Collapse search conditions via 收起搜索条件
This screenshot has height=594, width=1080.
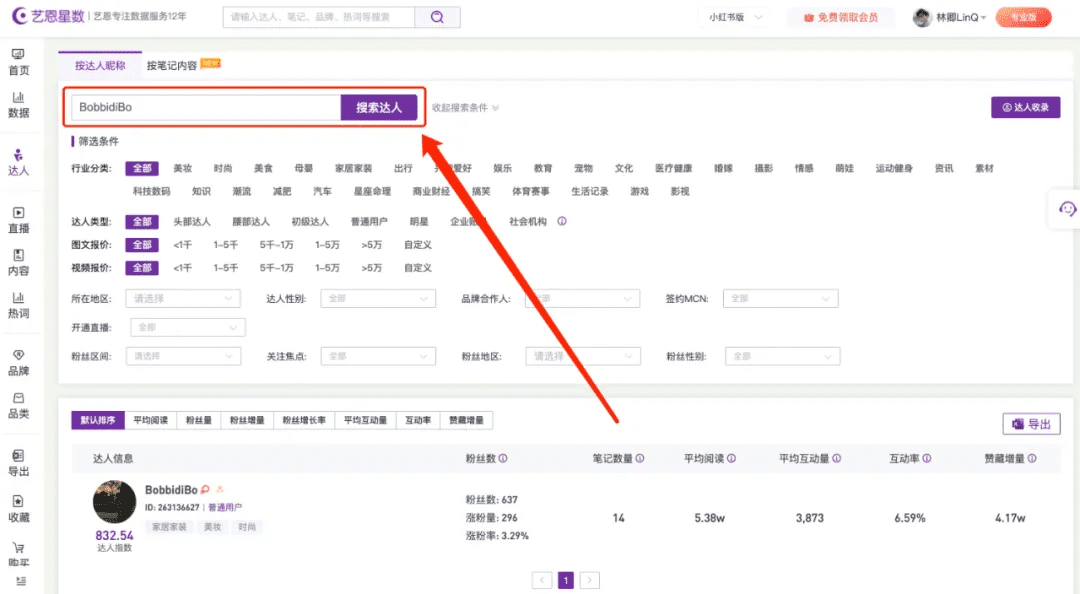click(x=466, y=107)
